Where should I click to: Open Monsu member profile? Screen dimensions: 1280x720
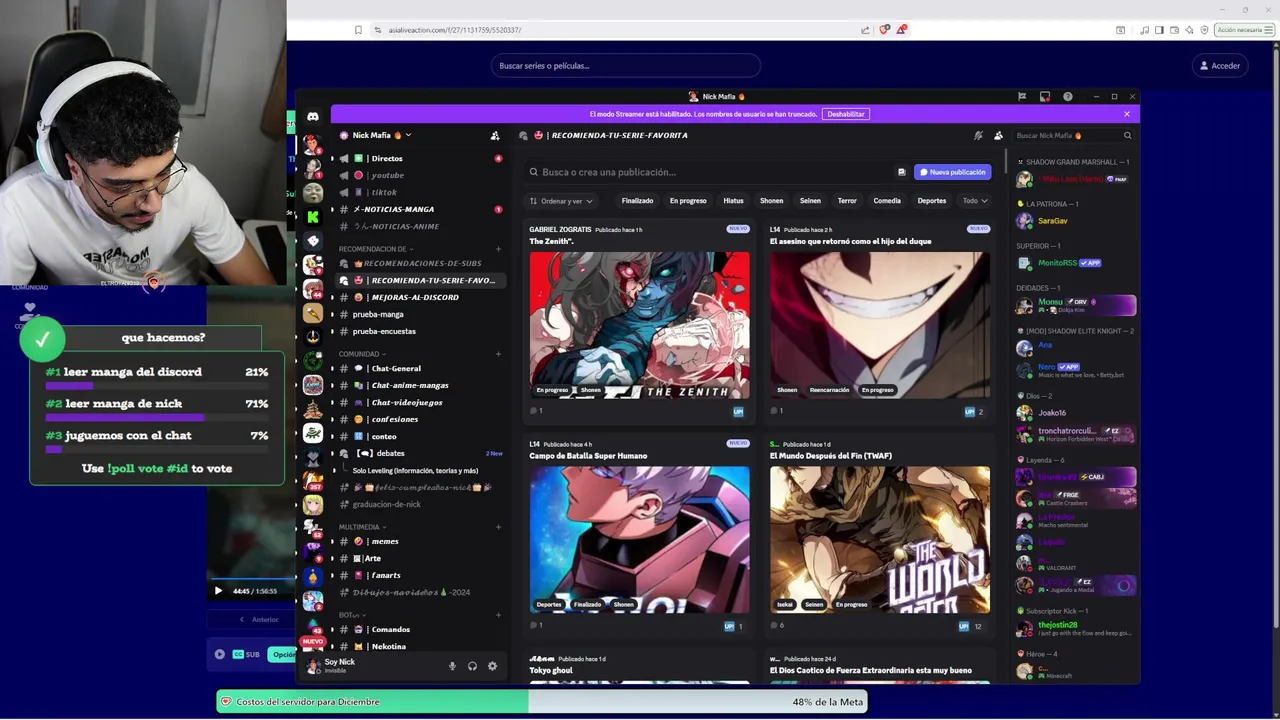(x=1075, y=305)
